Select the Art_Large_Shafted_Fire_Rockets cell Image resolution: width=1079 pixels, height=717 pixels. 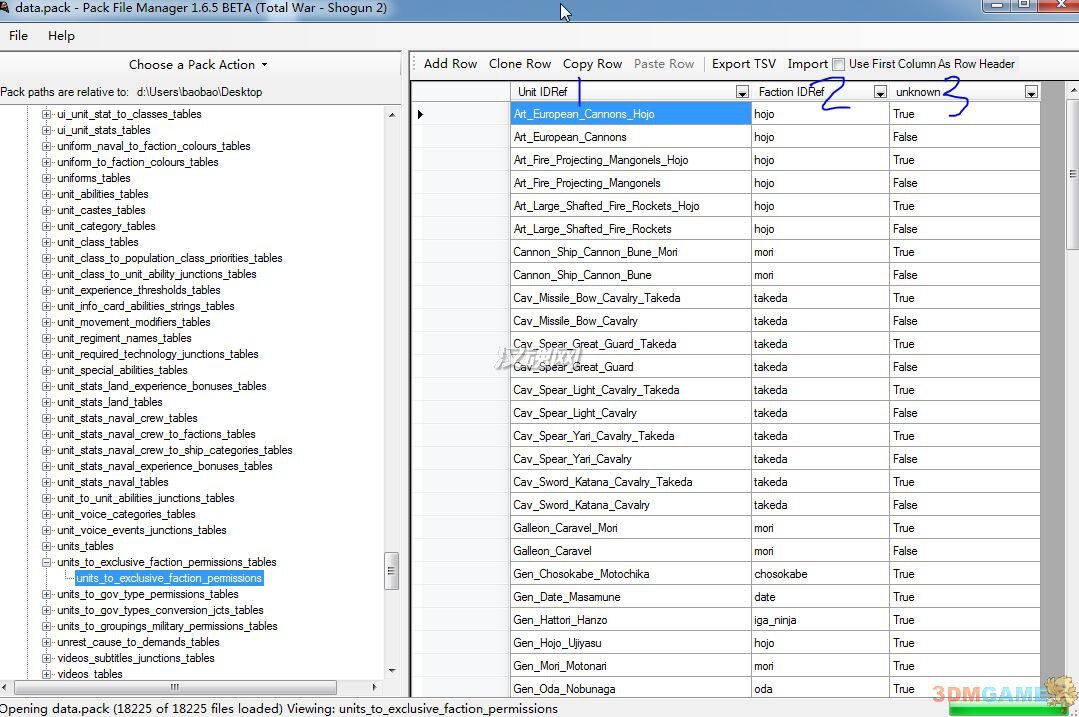point(630,229)
